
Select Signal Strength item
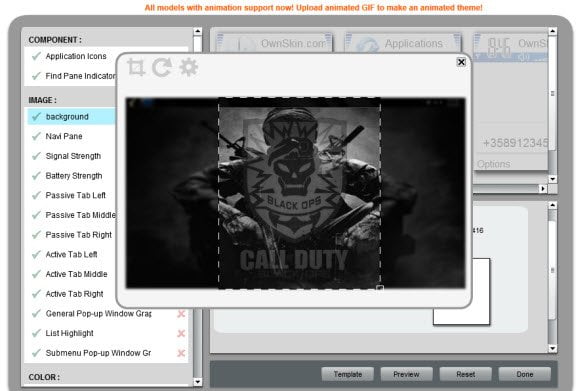72,156
